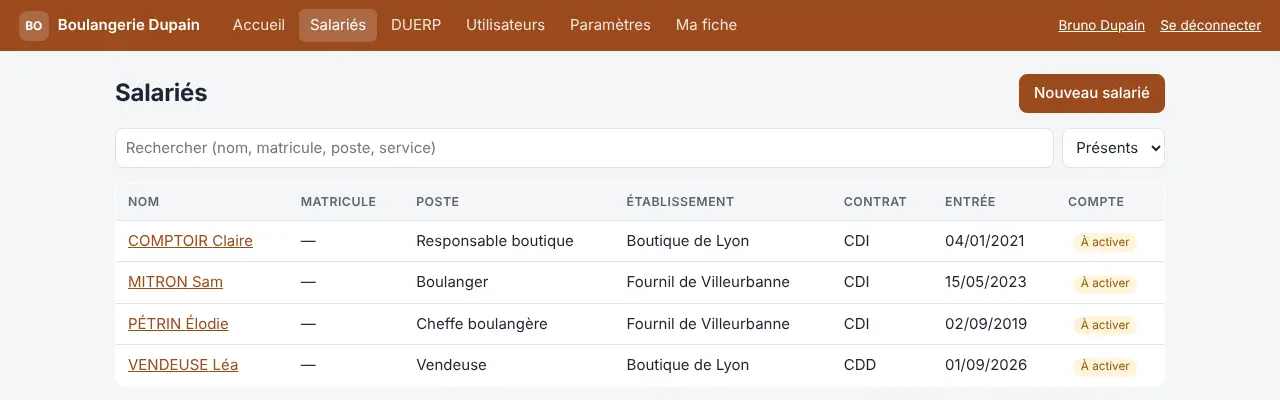Click the CDD contract cell
1280x400 pixels.
click(x=860, y=365)
